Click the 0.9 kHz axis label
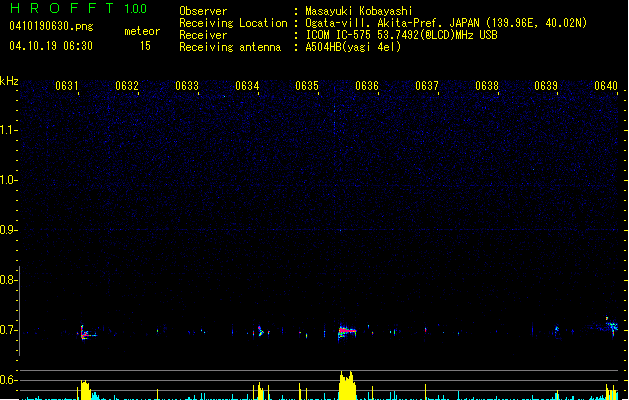 coord(7,230)
